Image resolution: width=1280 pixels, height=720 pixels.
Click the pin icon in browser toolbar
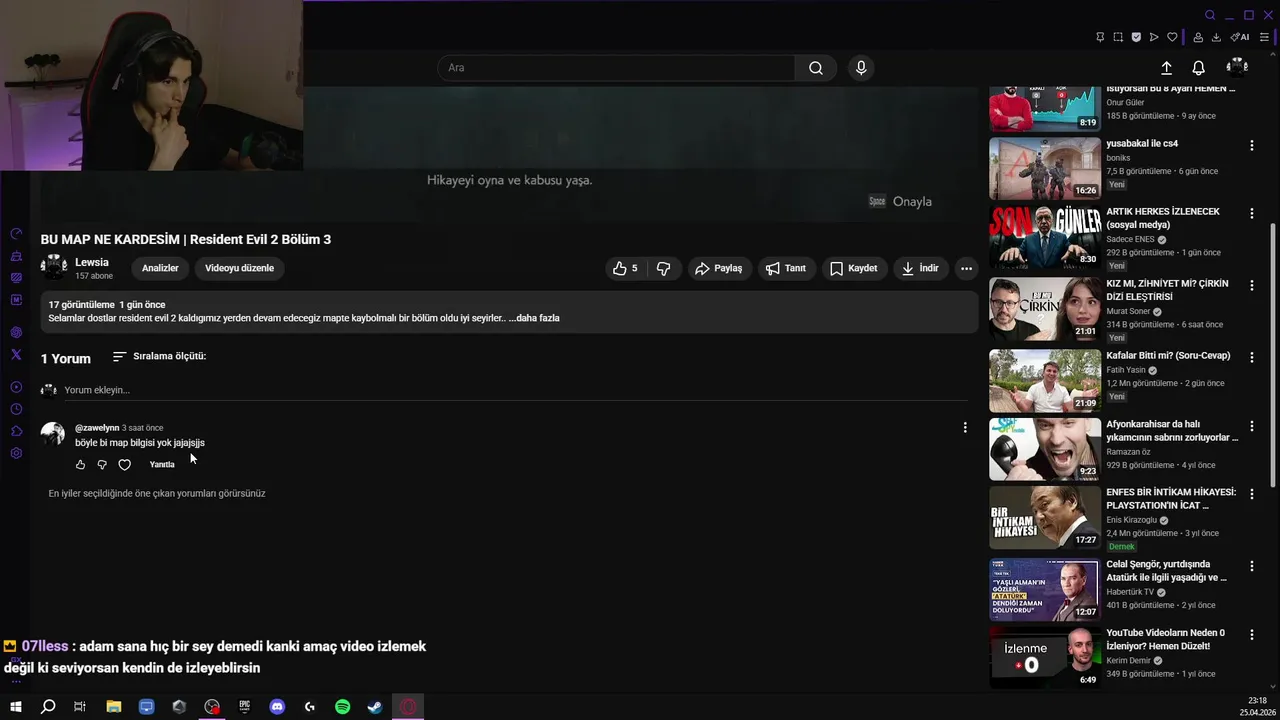click(1100, 37)
